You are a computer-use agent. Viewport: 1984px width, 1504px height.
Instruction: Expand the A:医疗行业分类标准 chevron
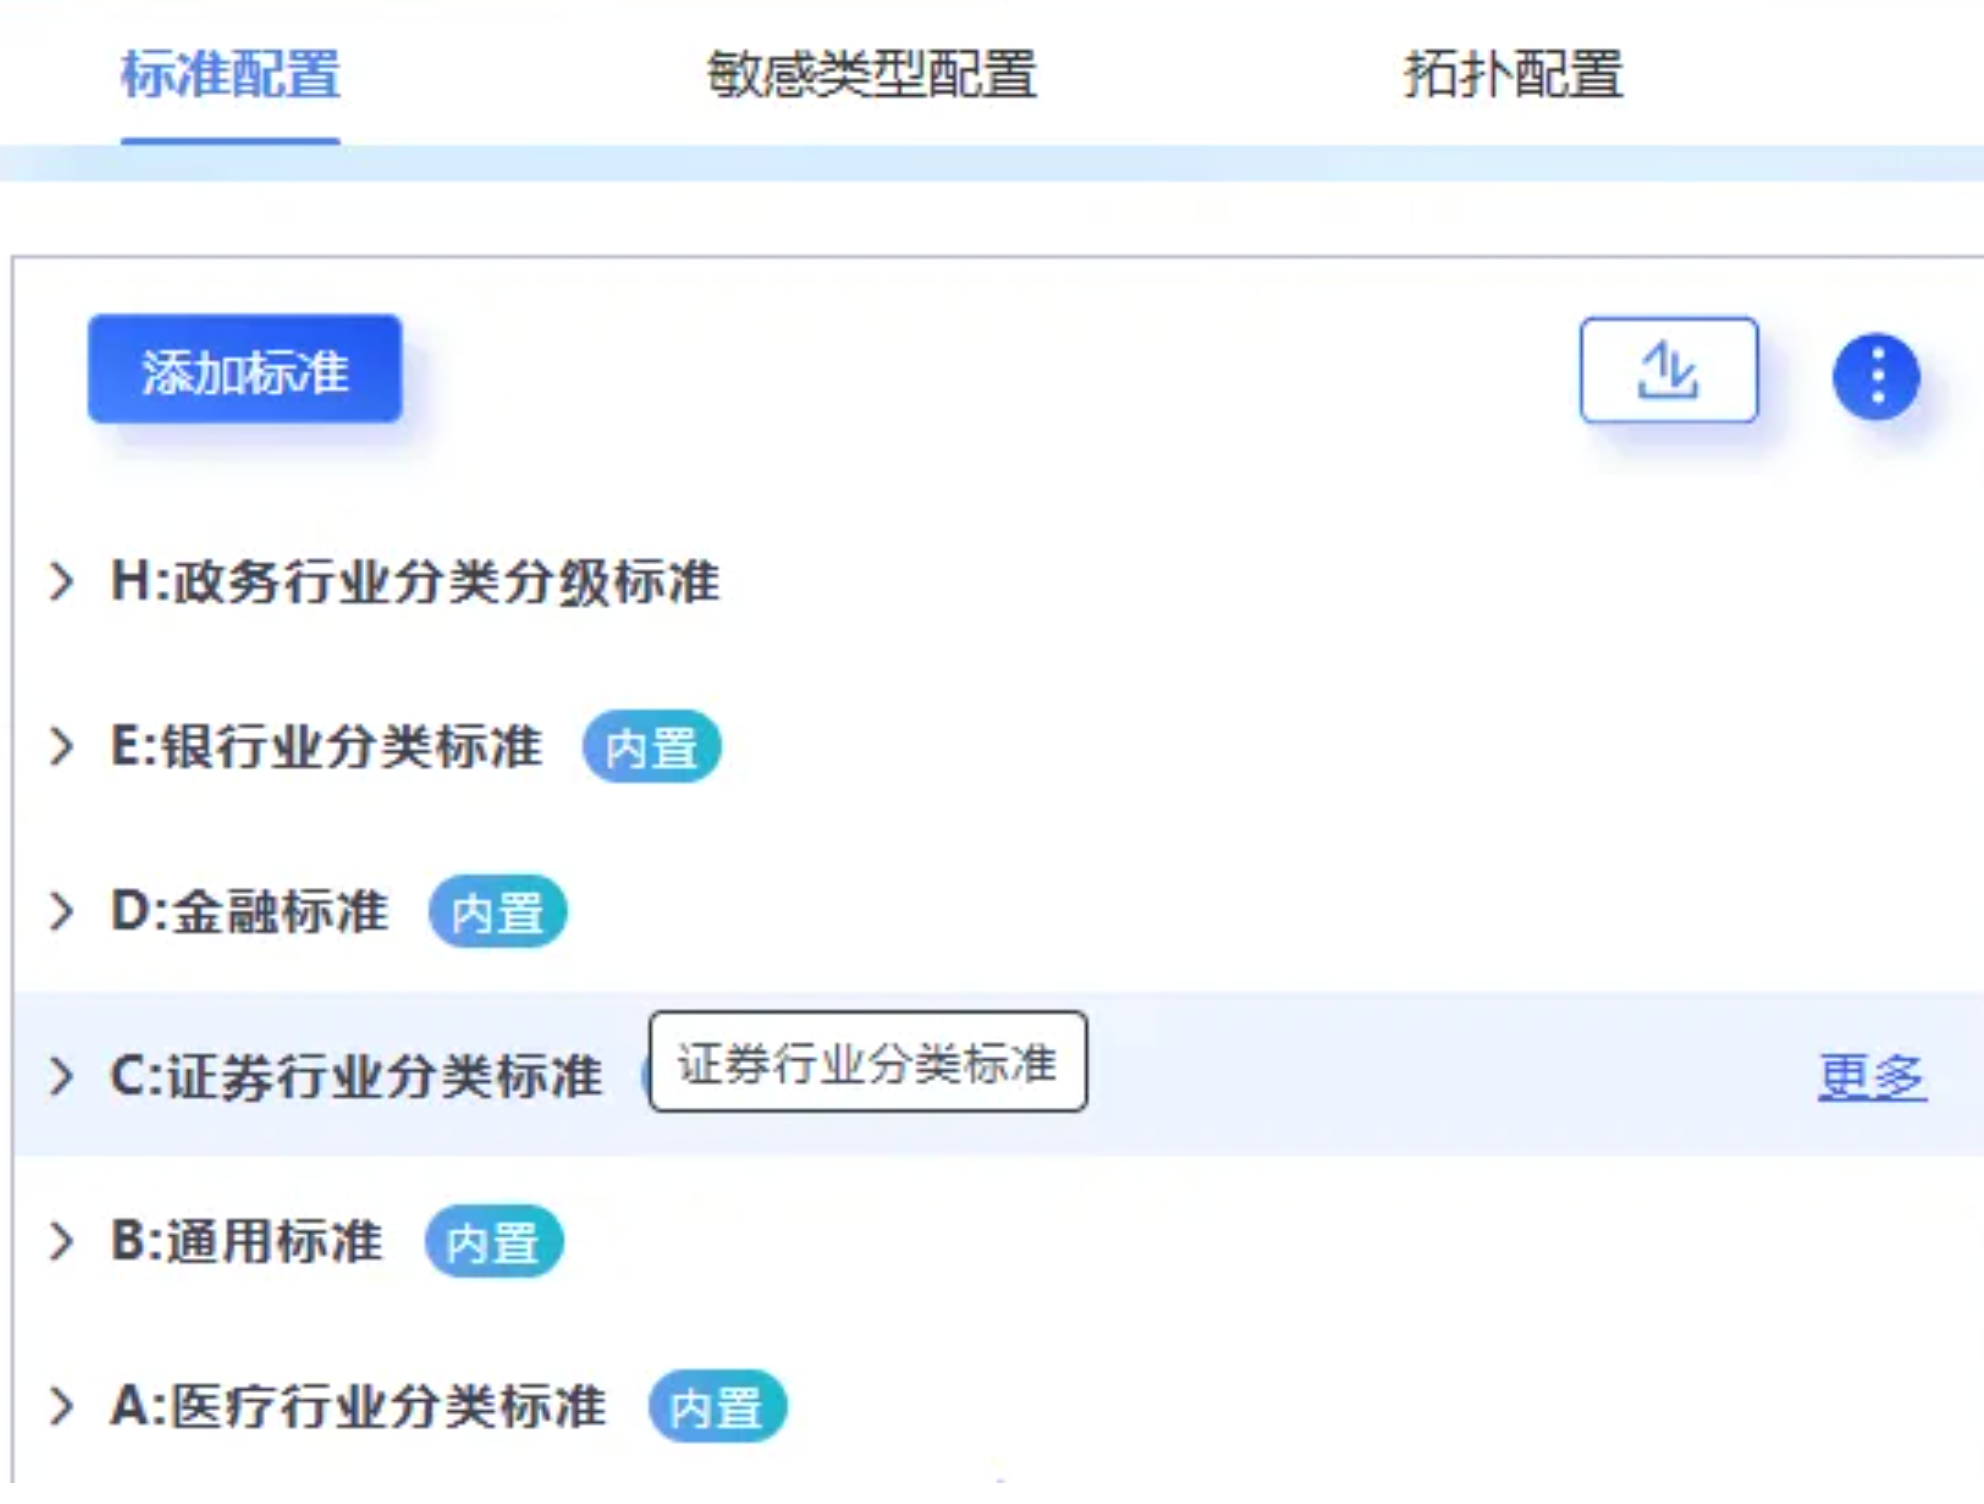click(62, 1406)
